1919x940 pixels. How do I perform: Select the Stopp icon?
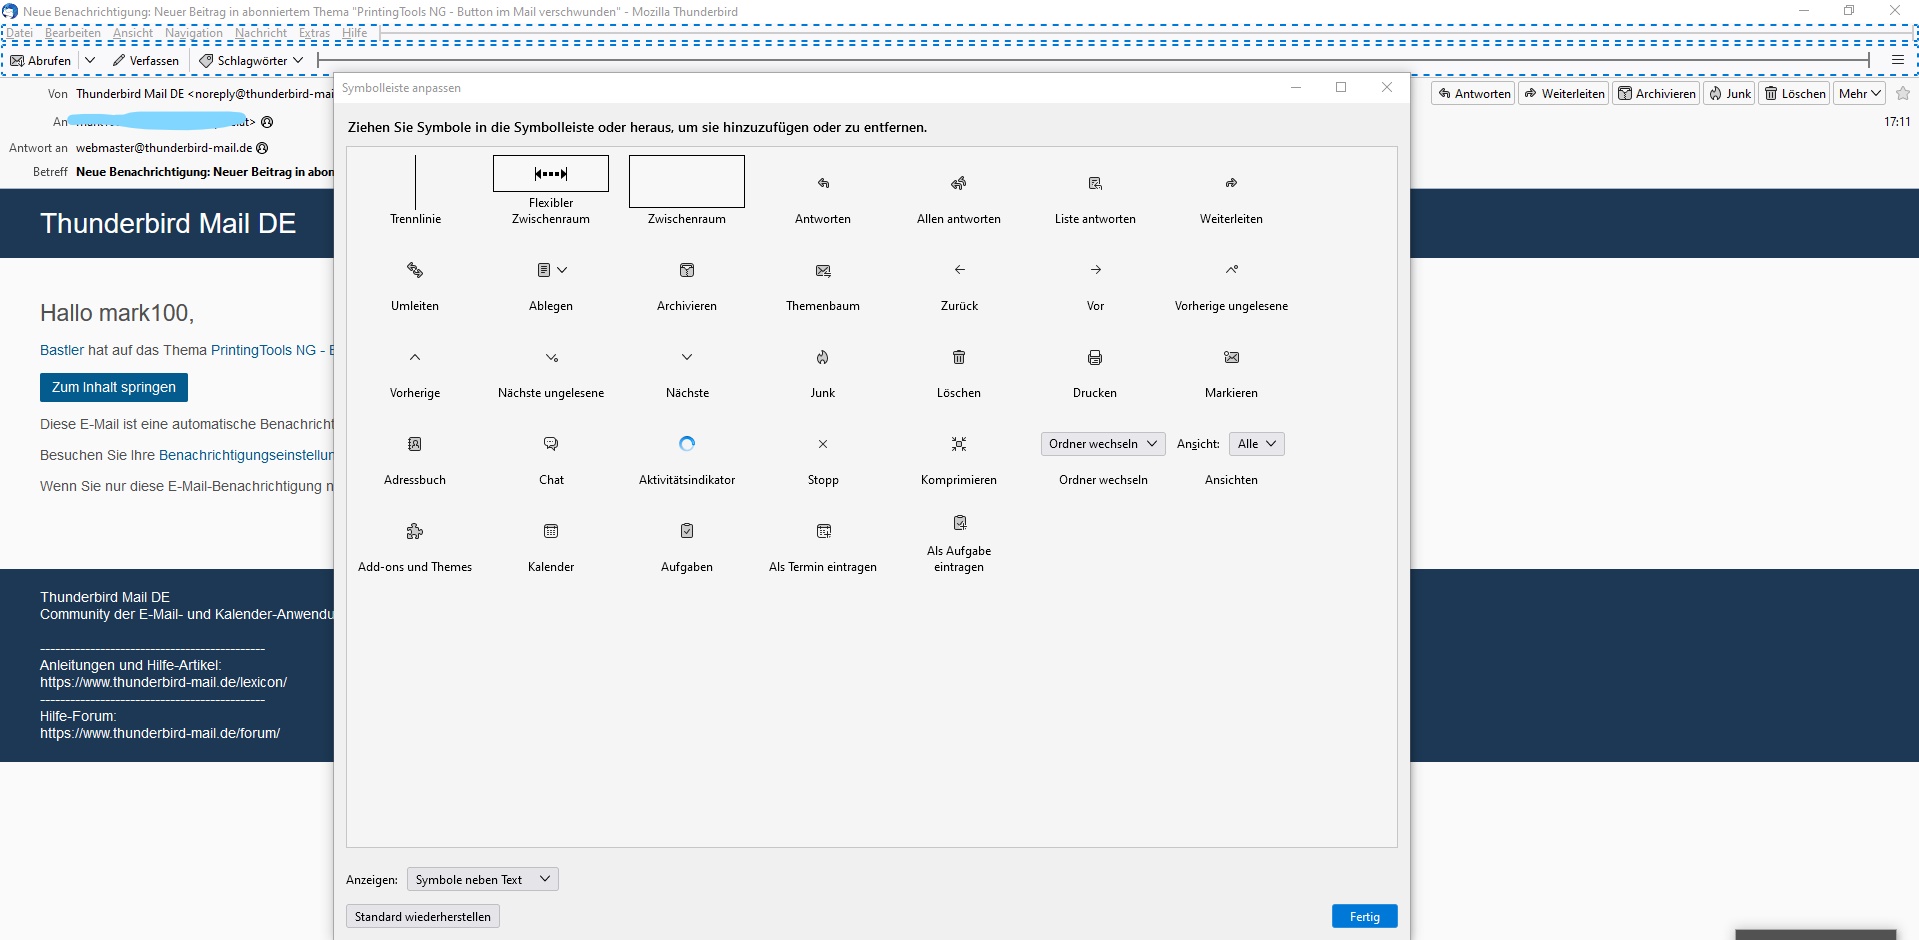click(x=823, y=444)
